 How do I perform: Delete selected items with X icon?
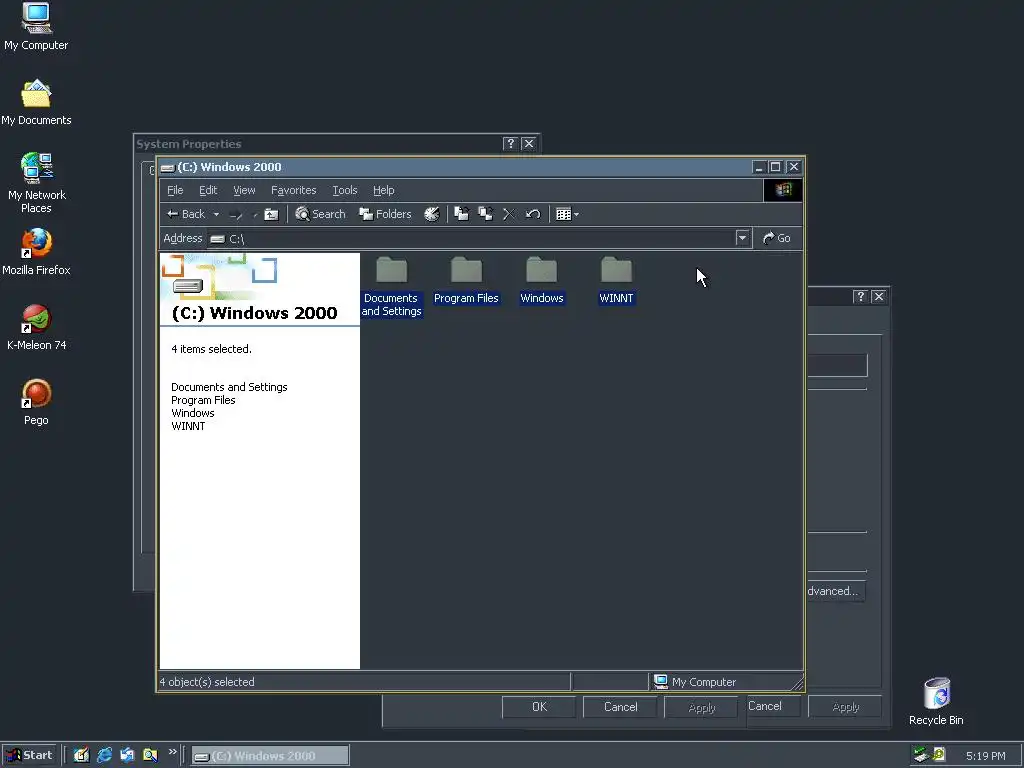point(509,214)
